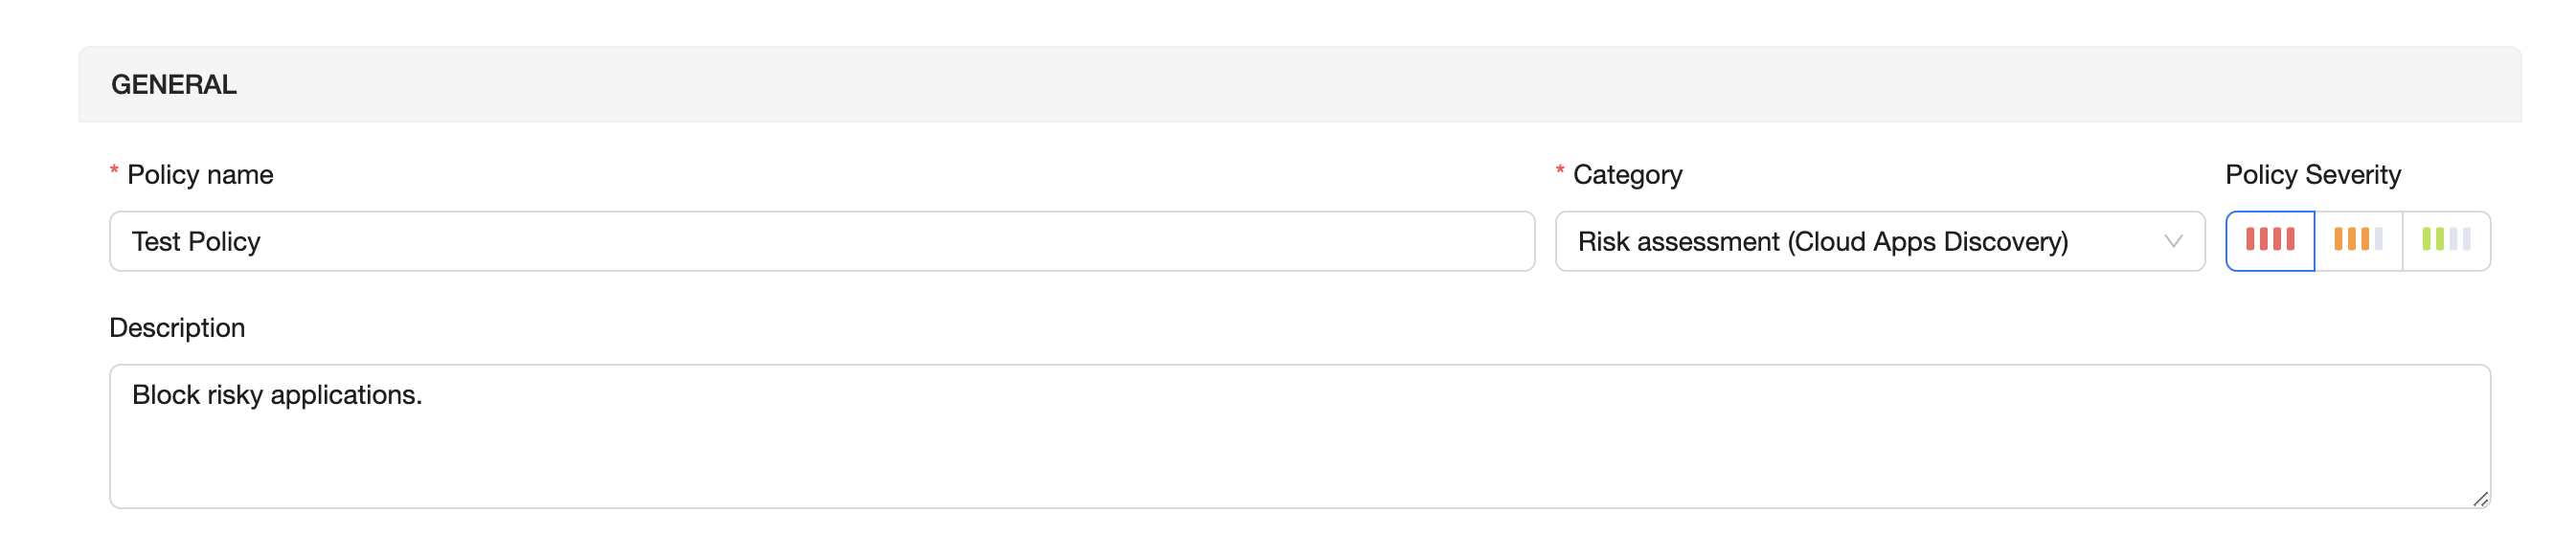Click the "Risk assessment (Cloud Apps Discovery)" text
2576x536 pixels.
point(1822,242)
